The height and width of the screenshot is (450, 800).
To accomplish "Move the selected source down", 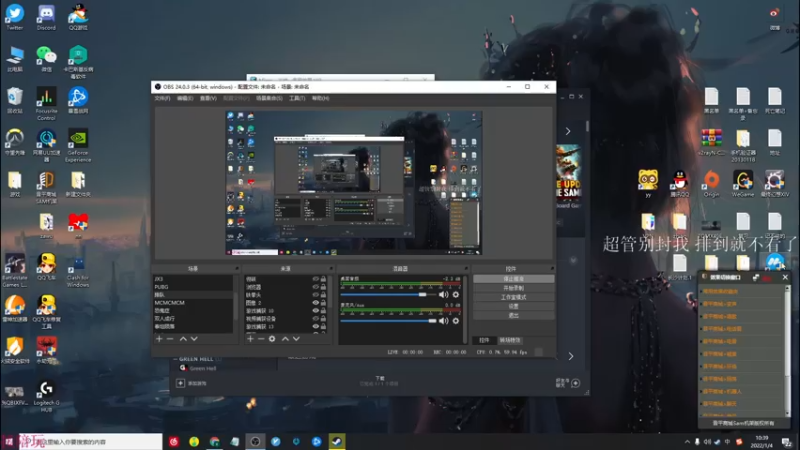I will click(296, 339).
